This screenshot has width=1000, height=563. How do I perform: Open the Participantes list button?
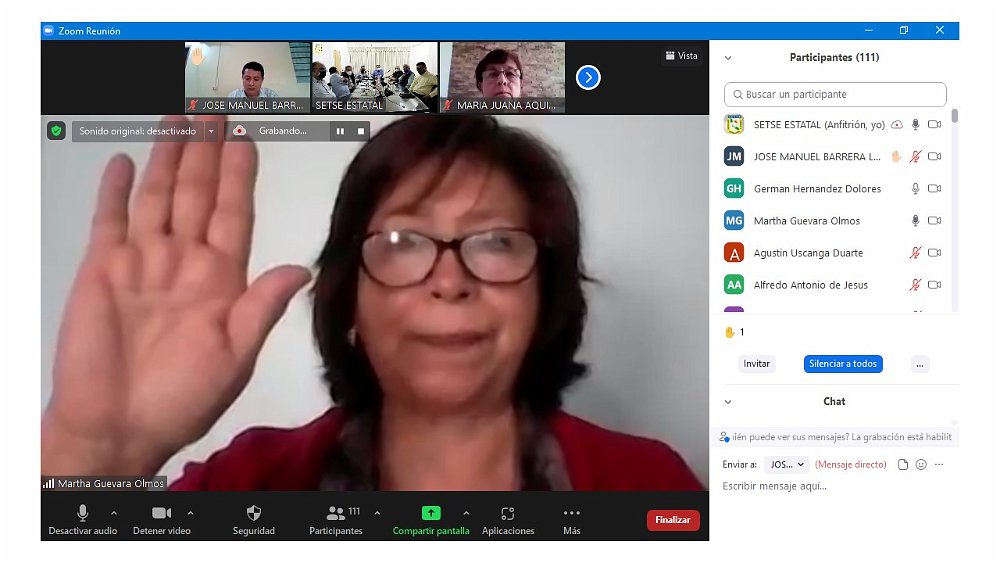pyautogui.click(x=336, y=513)
